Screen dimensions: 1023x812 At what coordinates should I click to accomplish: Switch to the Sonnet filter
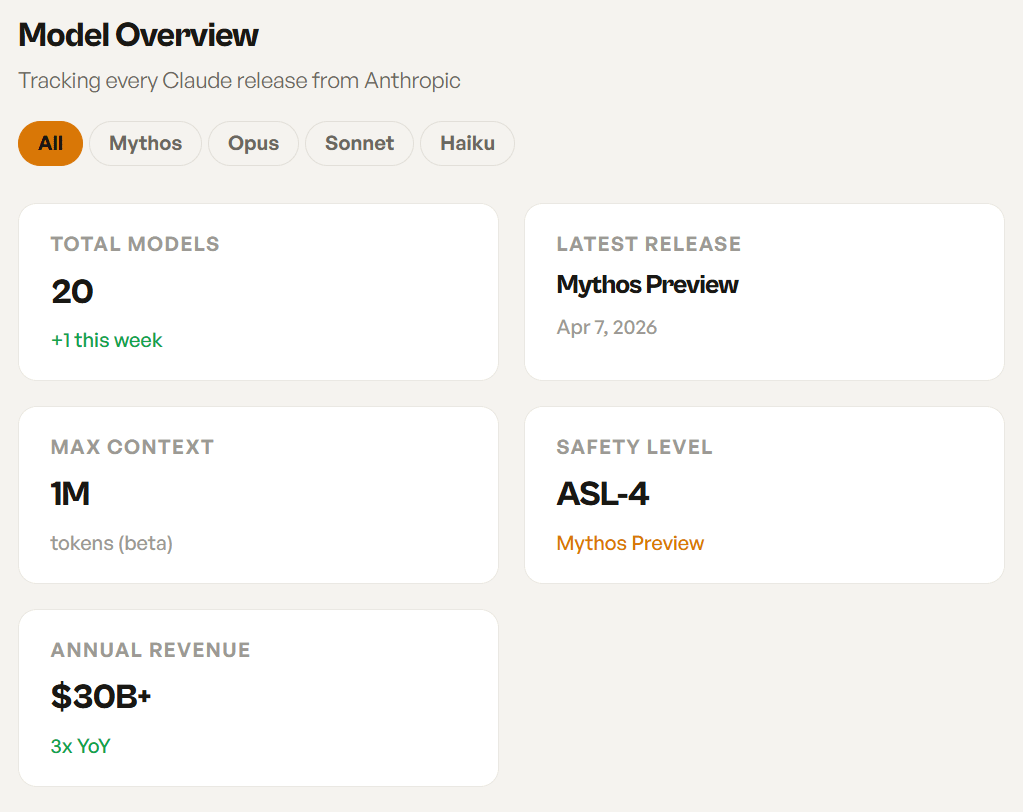point(359,143)
